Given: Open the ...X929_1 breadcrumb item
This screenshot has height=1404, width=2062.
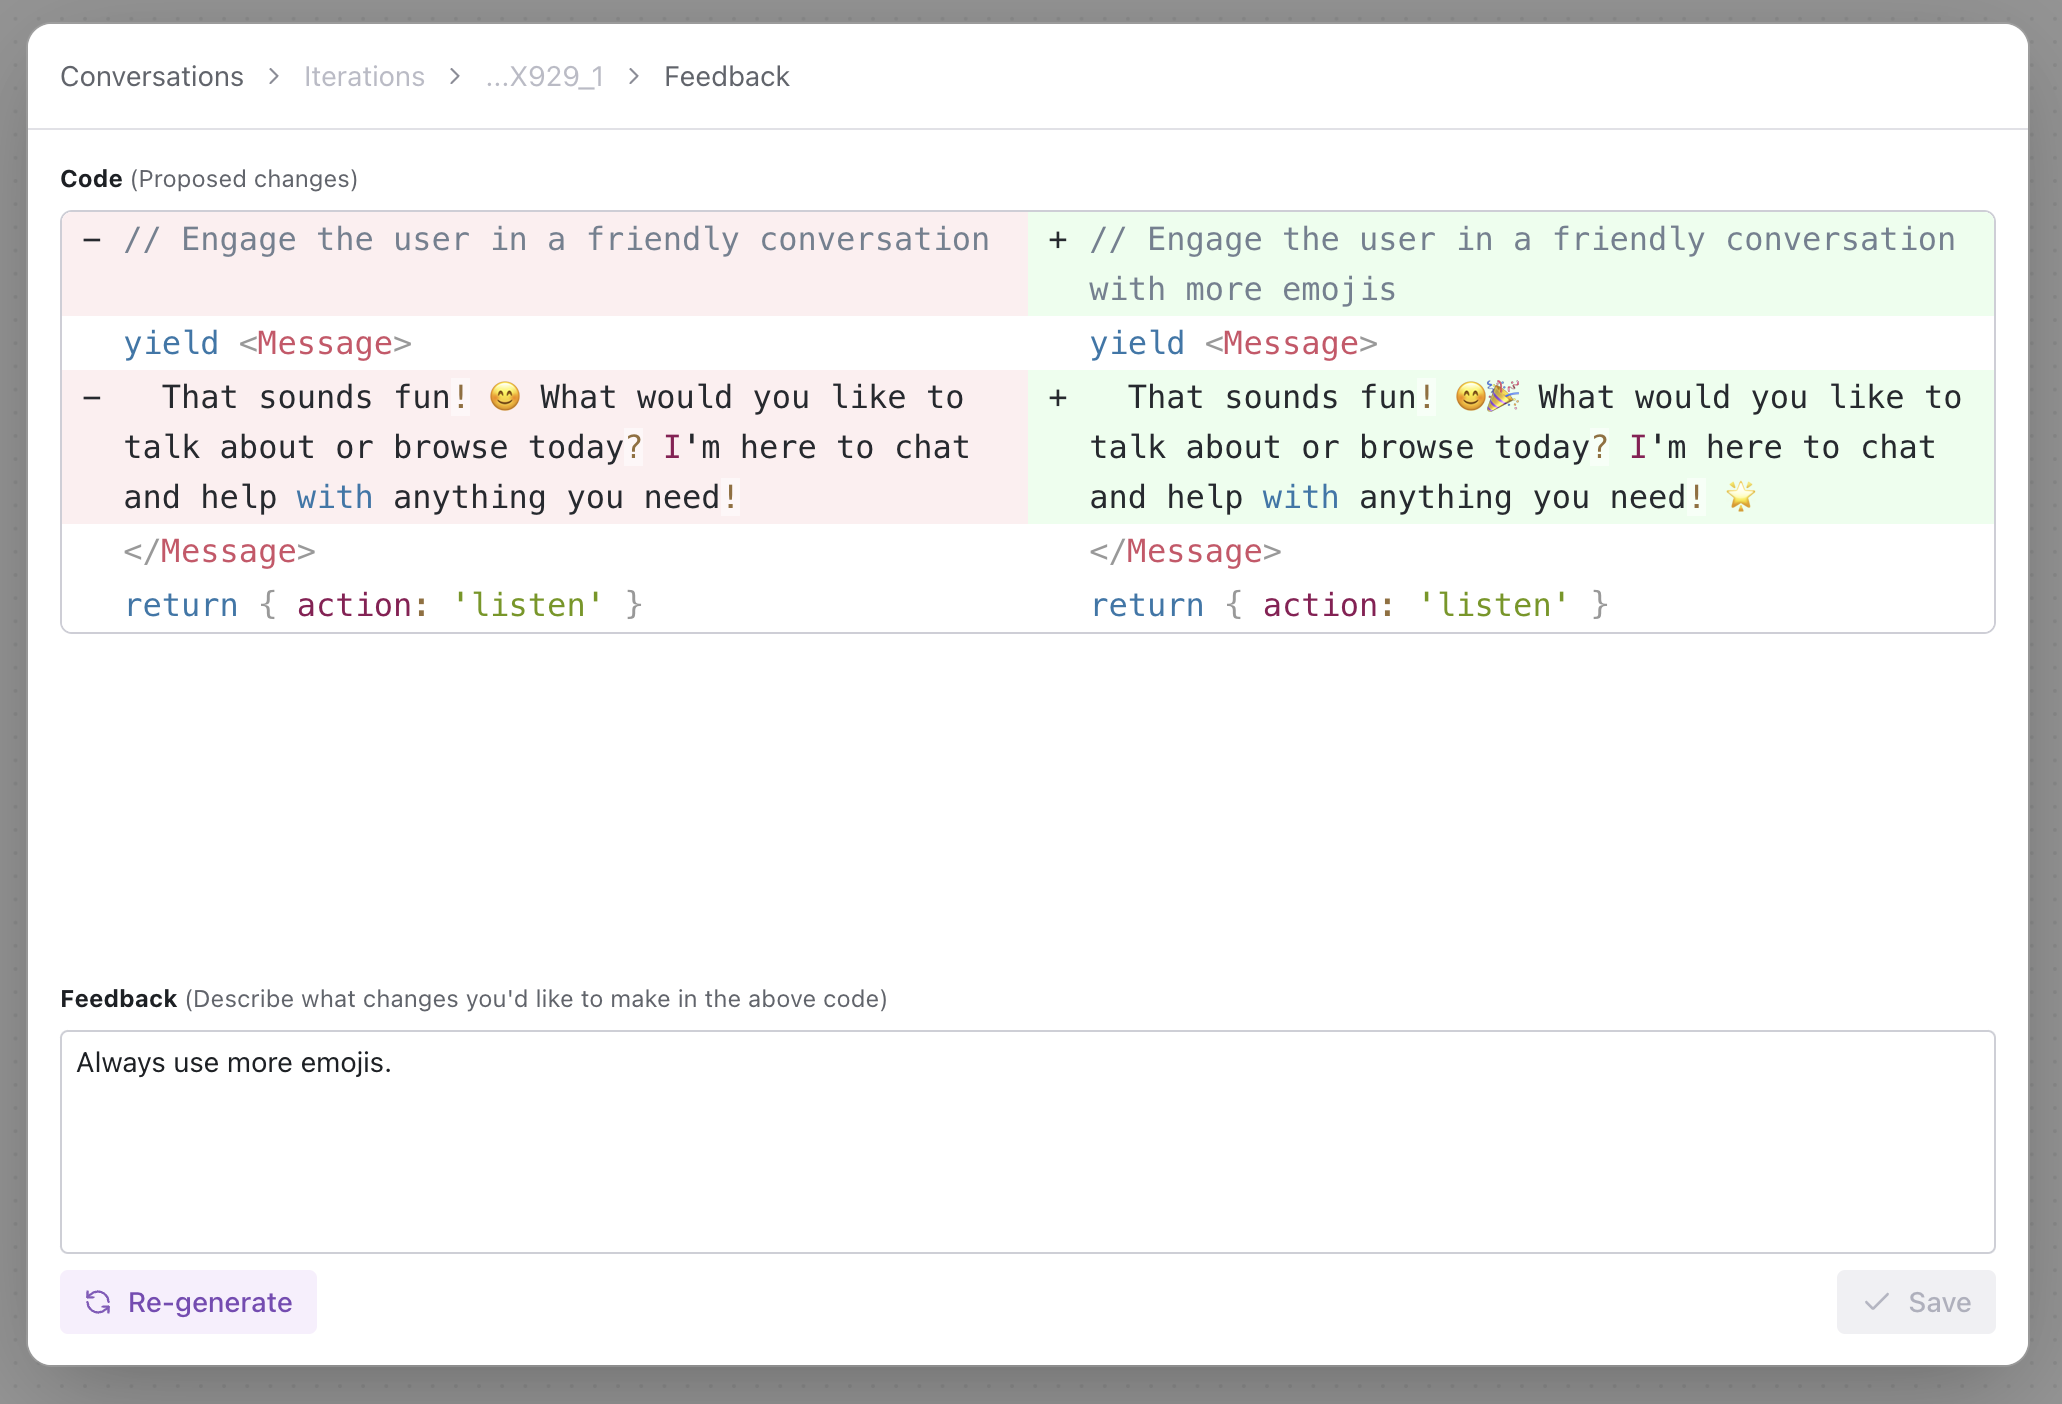Looking at the screenshot, I should (544, 77).
